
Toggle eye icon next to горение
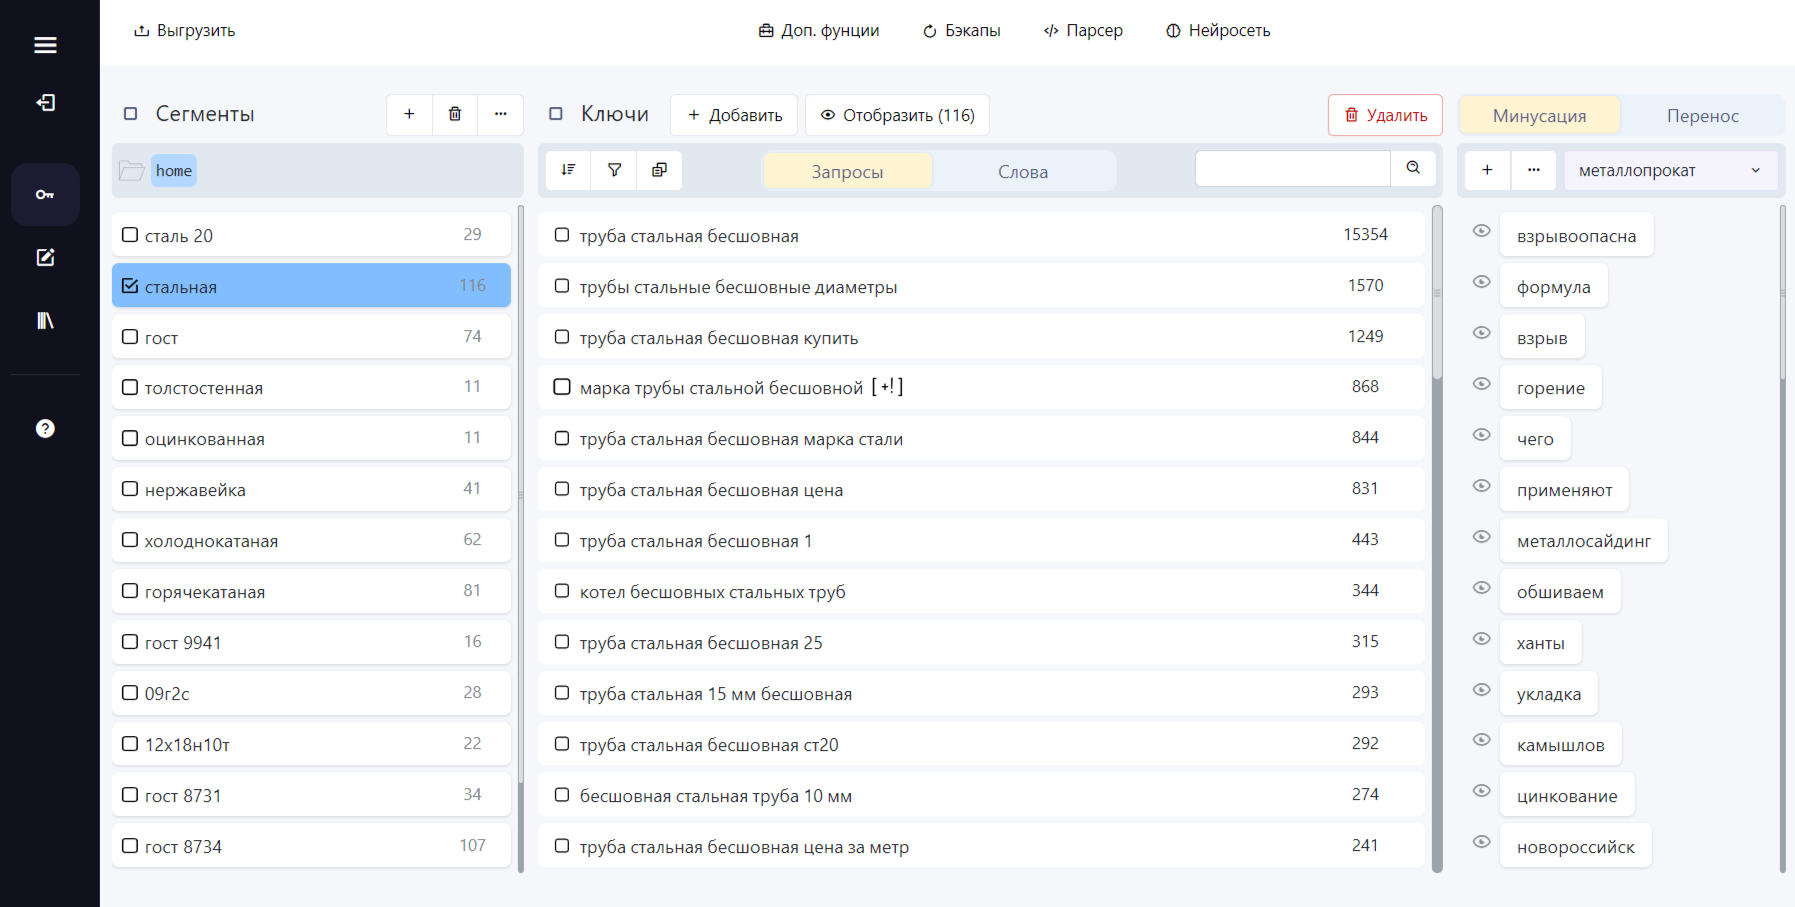coord(1482,384)
